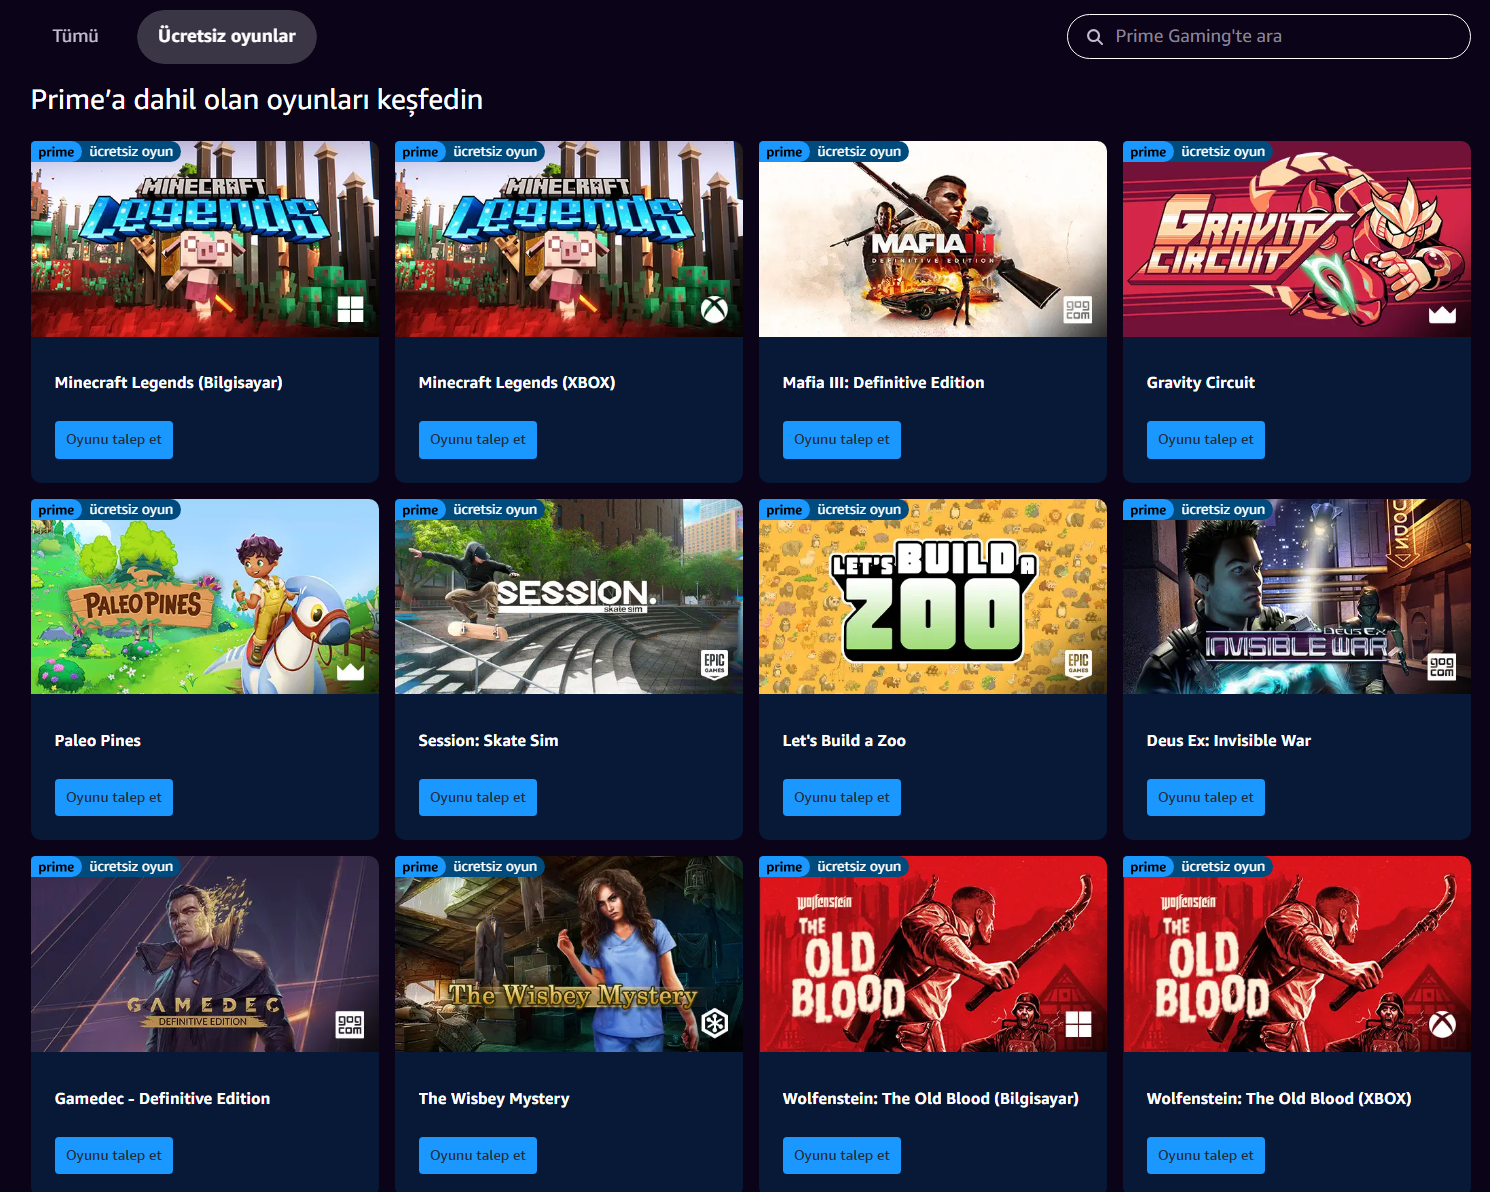The height and width of the screenshot is (1192, 1490).
Task: Focus the Prime Gaming'te ara search field
Action: tap(1268, 37)
